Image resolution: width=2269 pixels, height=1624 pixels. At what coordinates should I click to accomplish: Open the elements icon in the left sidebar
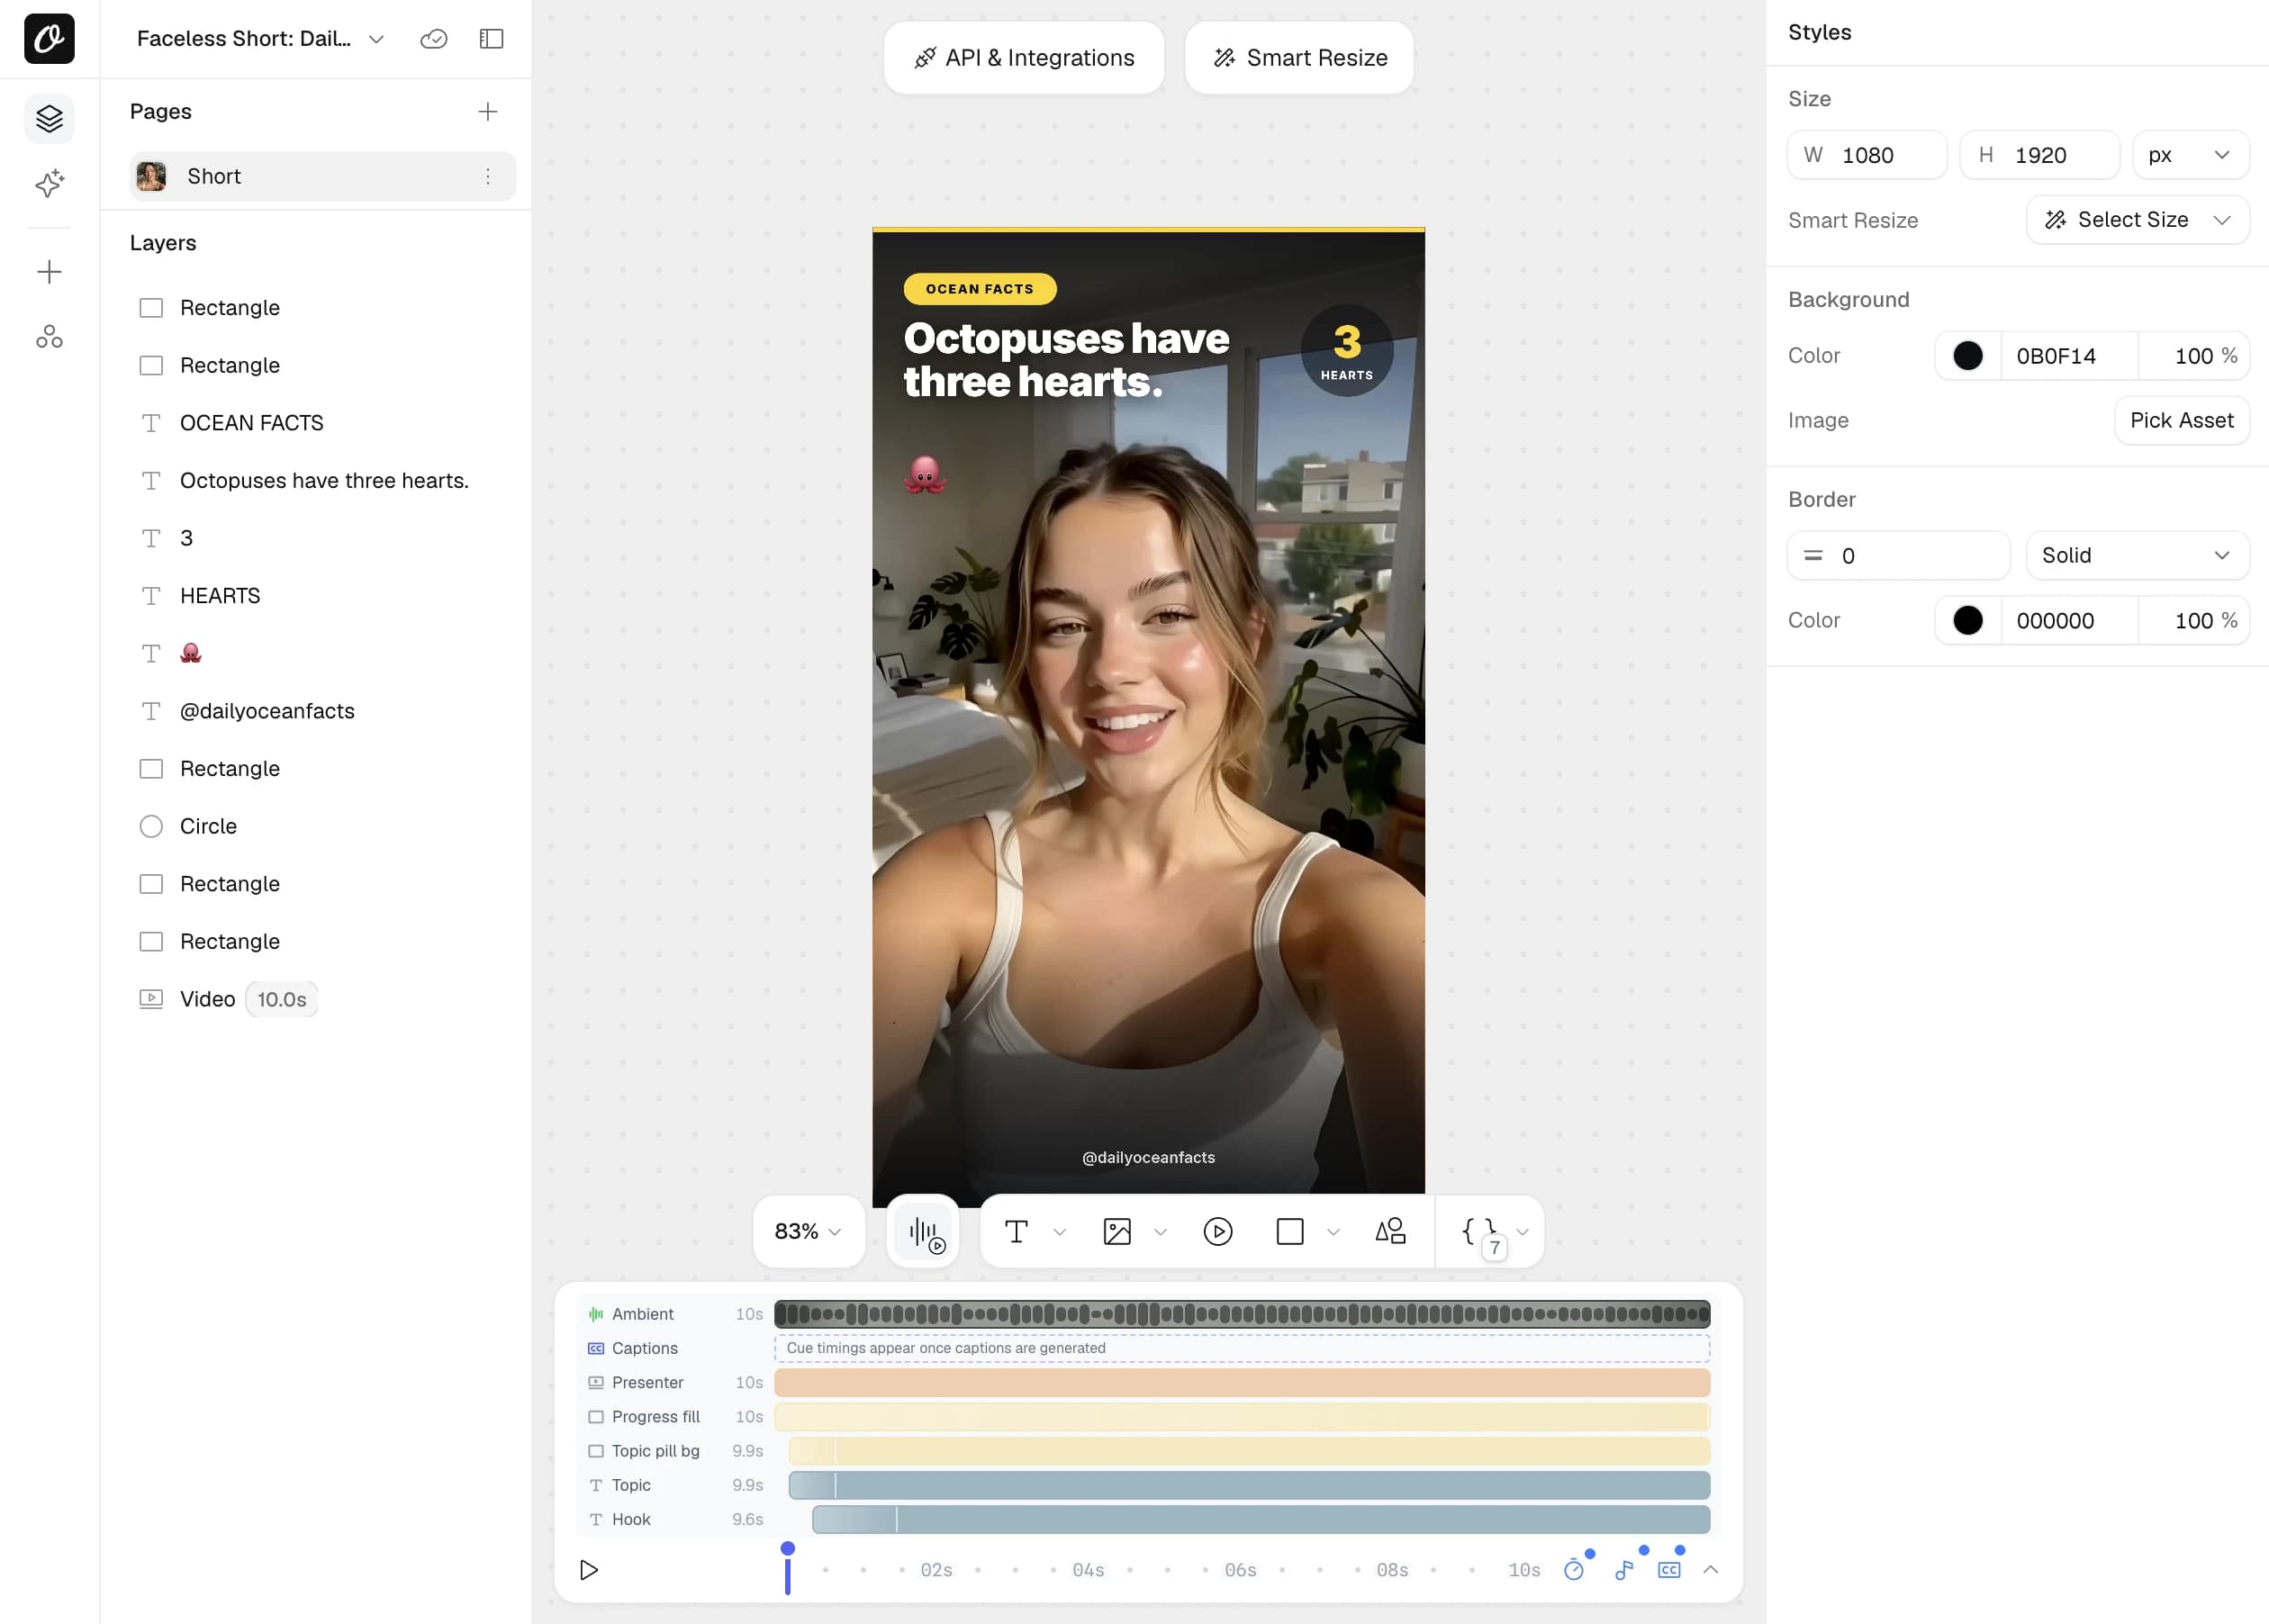tap(49, 337)
